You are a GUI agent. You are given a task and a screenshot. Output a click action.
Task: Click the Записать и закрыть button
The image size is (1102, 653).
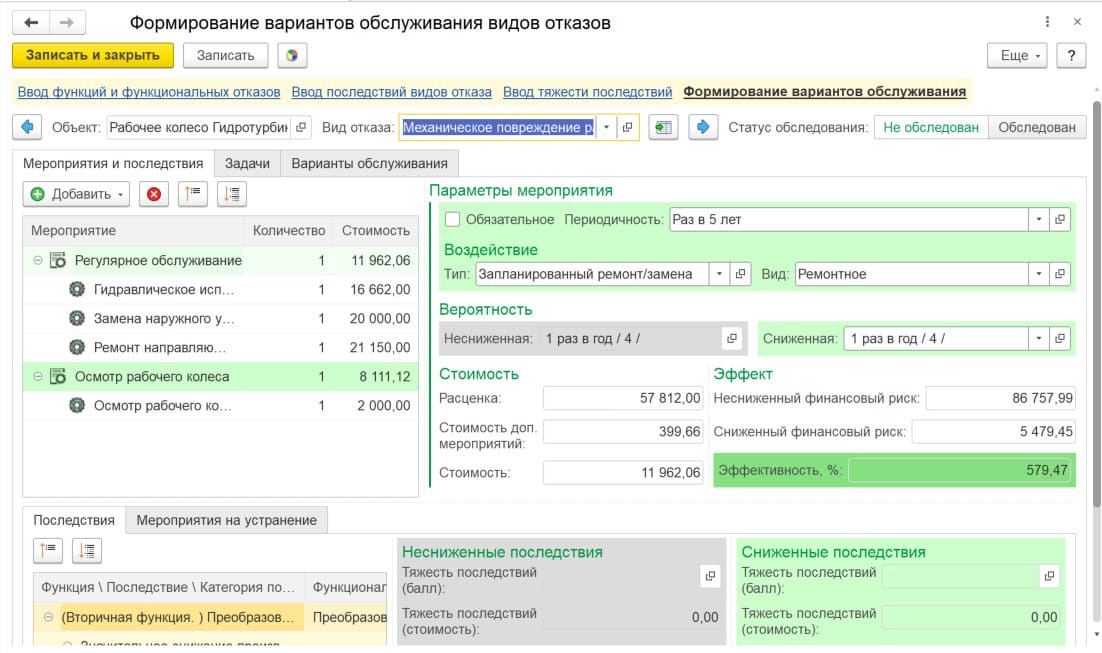click(x=93, y=55)
